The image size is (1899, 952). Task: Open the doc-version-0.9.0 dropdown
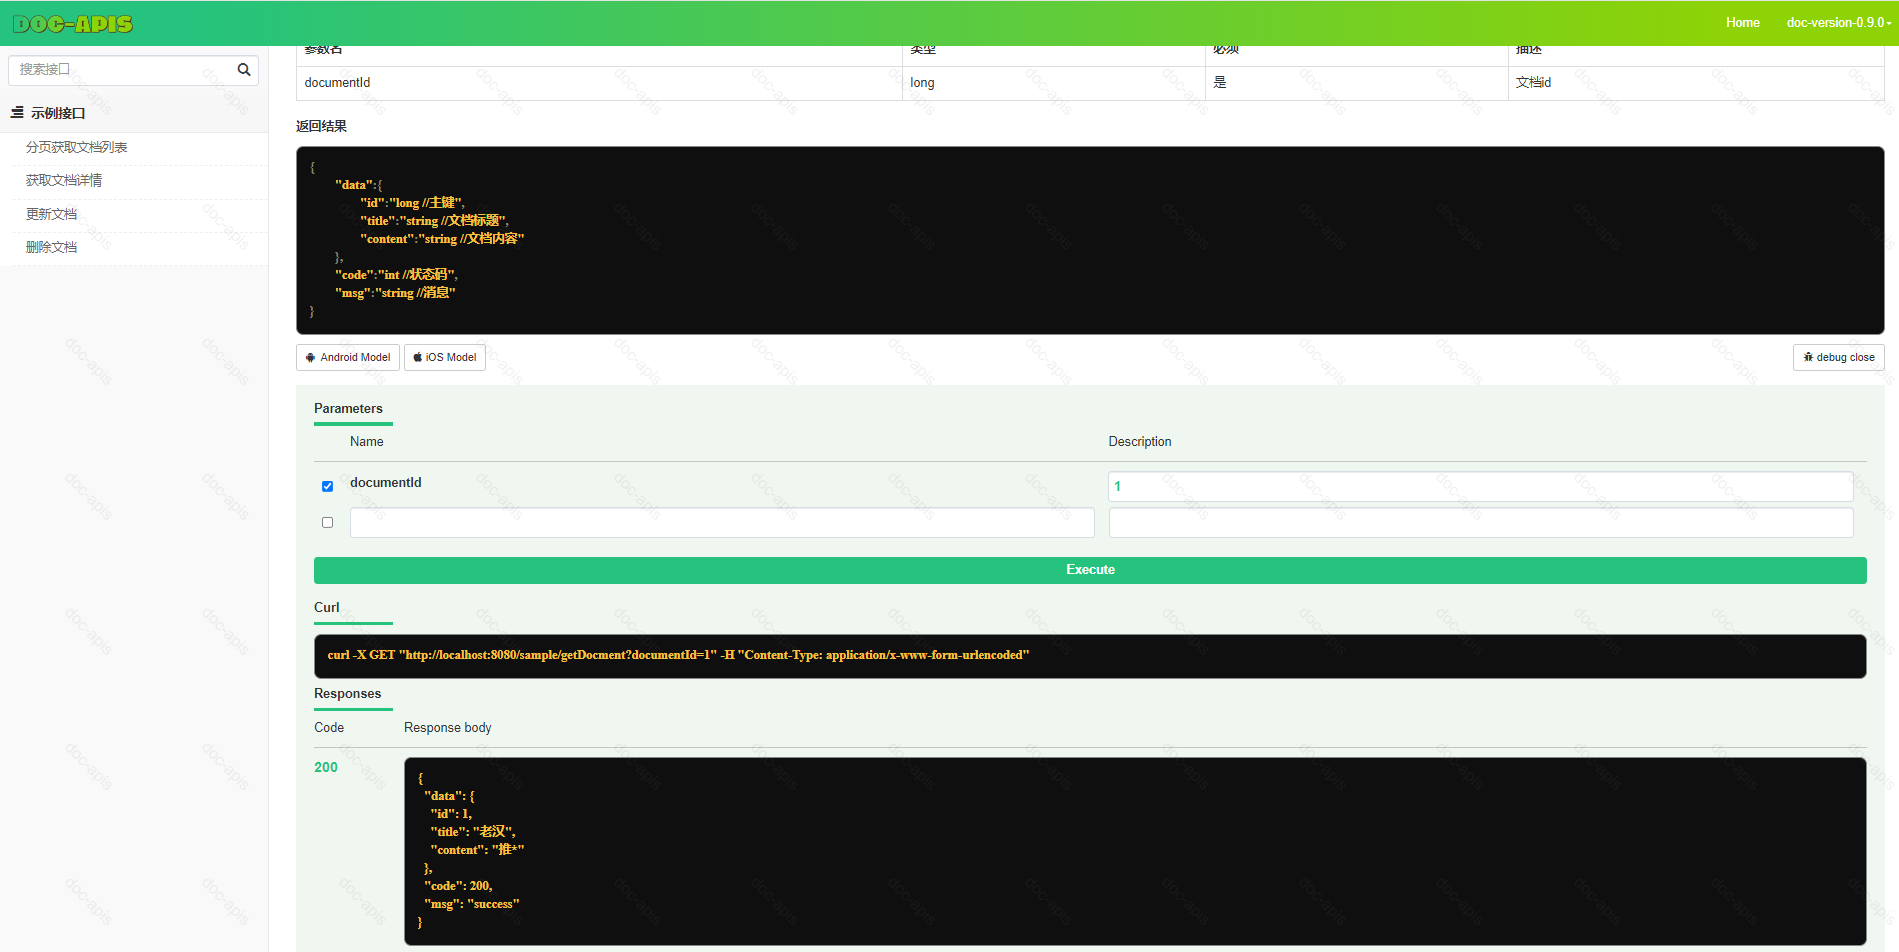pos(1838,23)
